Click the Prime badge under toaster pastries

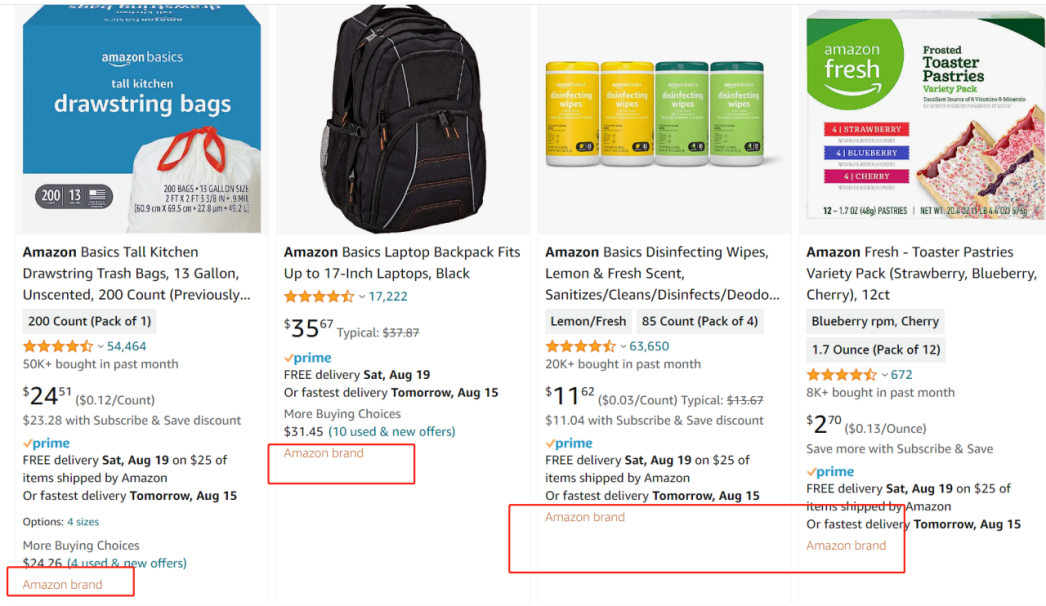[830, 472]
